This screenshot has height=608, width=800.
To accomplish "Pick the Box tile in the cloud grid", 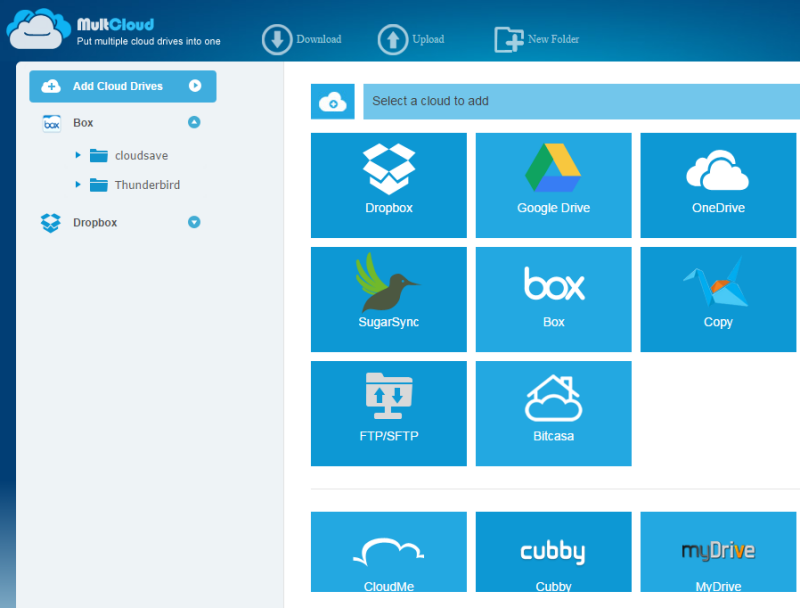I will [553, 299].
